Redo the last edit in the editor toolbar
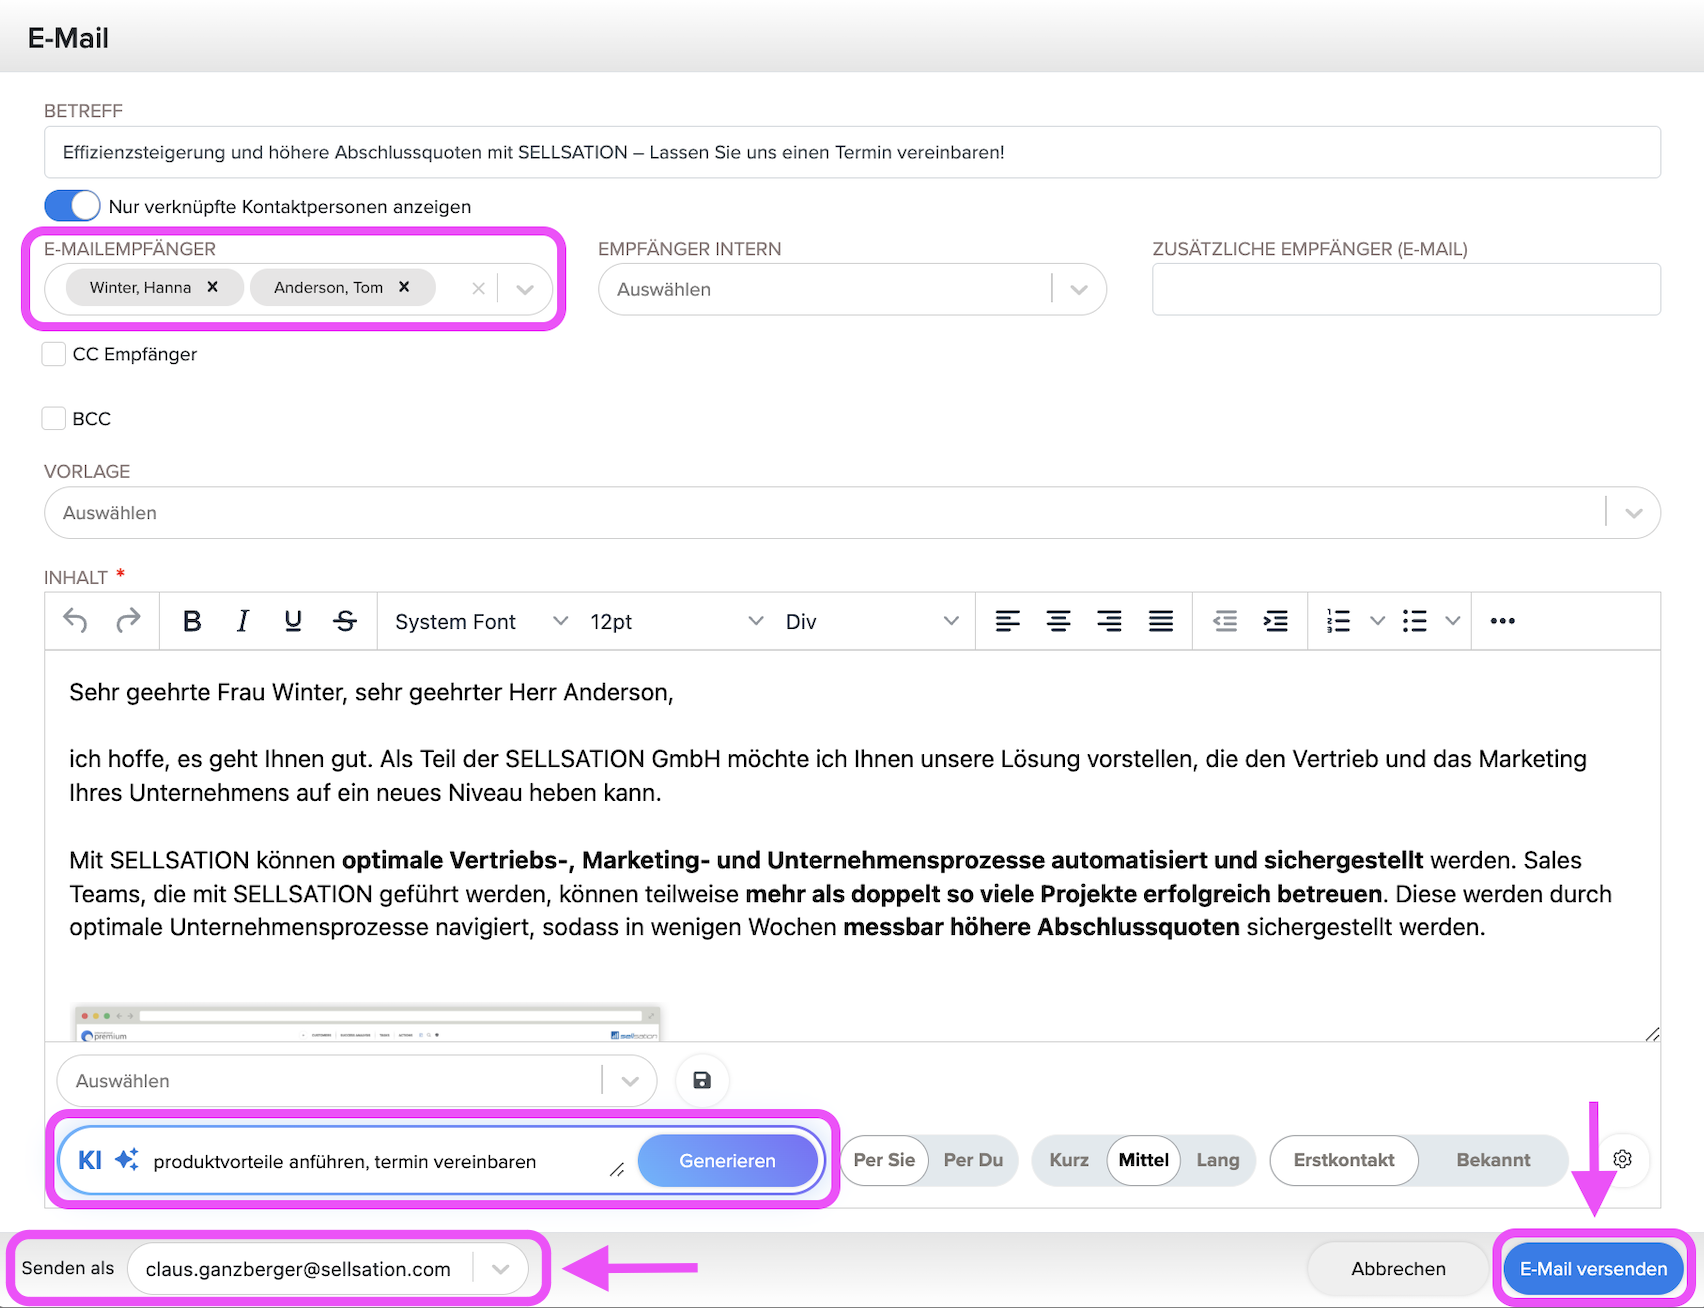 click(x=128, y=621)
